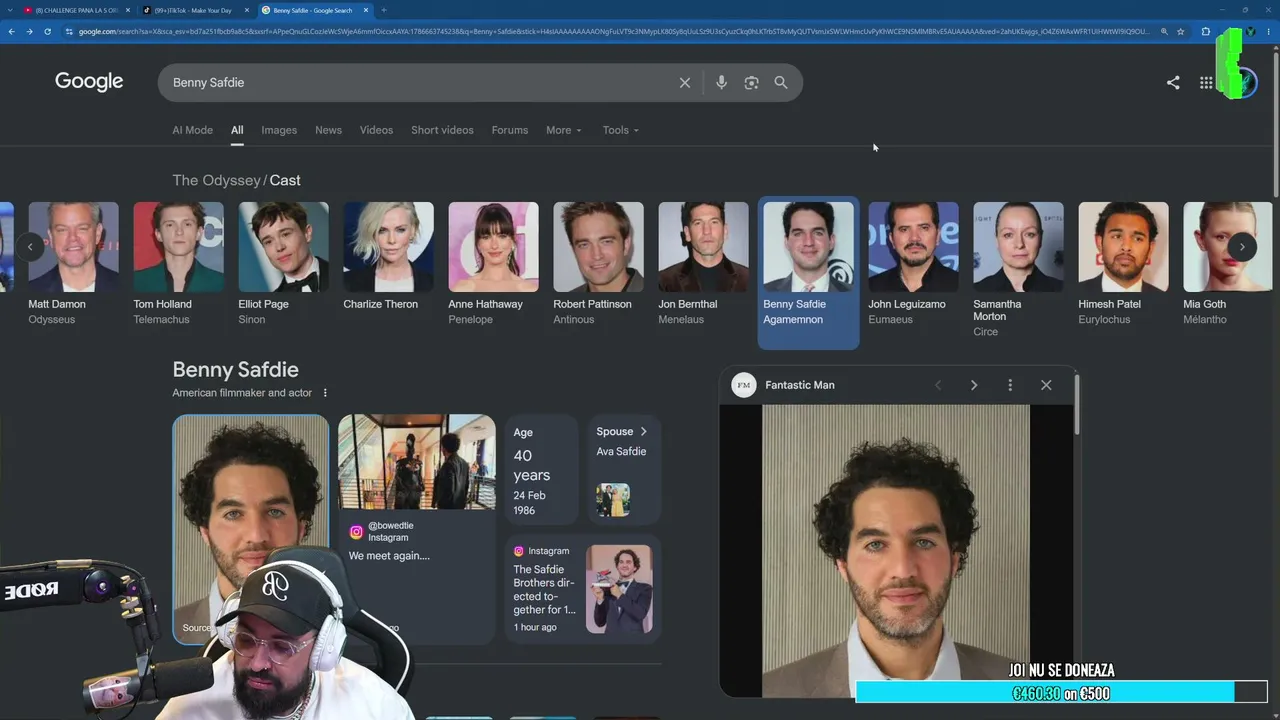The image size is (1280, 720).
Task: Go to previous image in Fantastic Man viewer
Action: (938, 385)
